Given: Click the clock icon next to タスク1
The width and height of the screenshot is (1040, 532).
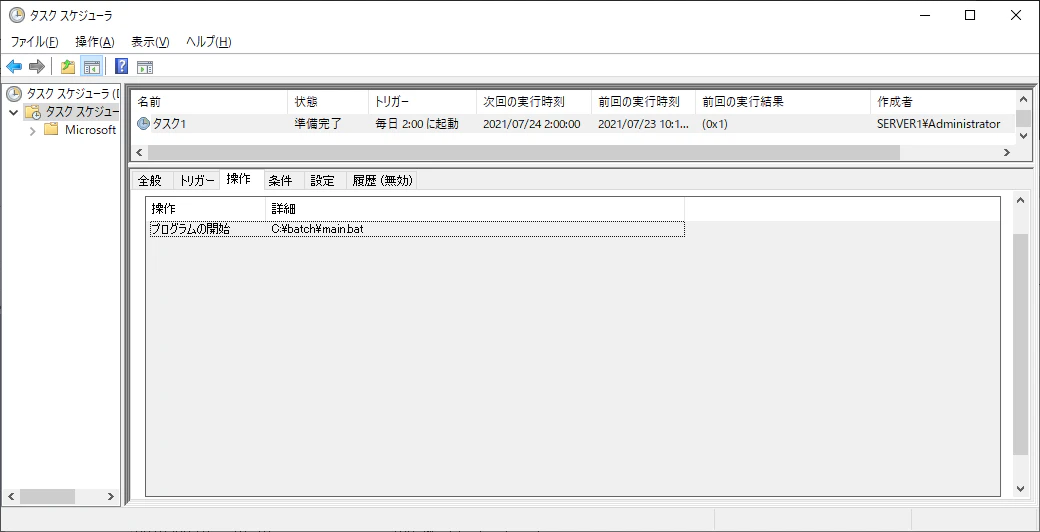Looking at the screenshot, I should (x=143, y=124).
